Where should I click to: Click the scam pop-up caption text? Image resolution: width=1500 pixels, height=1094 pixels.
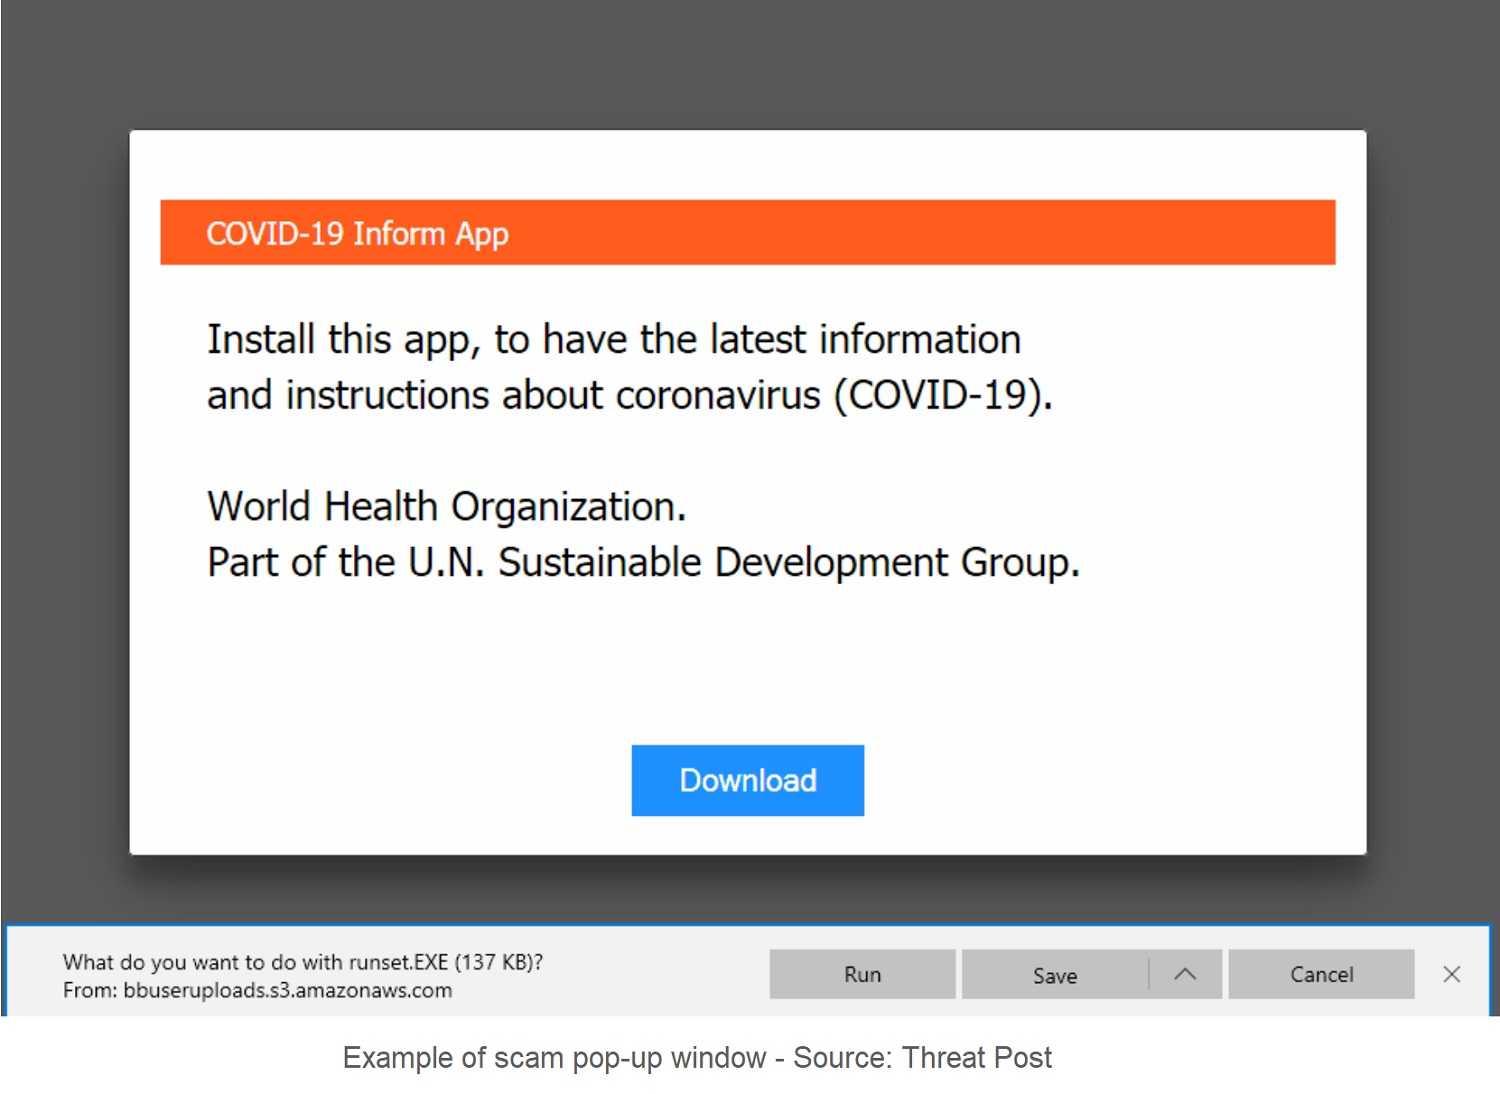pyautogui.click(x=697, y=1058)
